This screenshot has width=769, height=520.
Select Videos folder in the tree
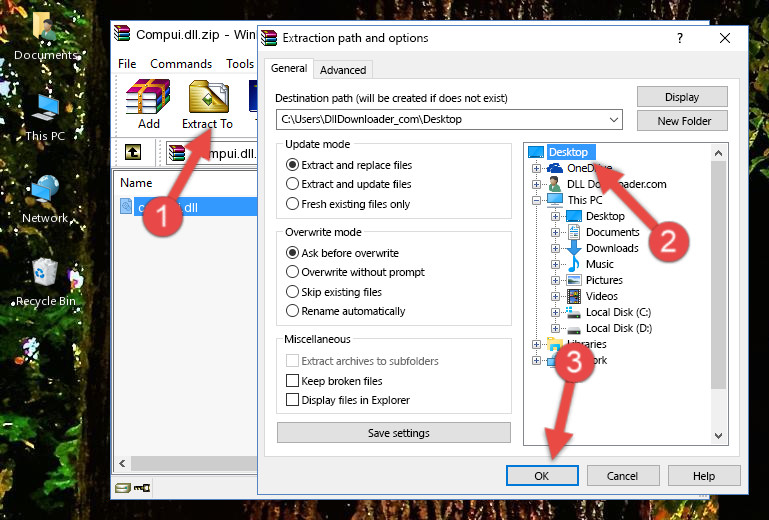tap(601, 296)
